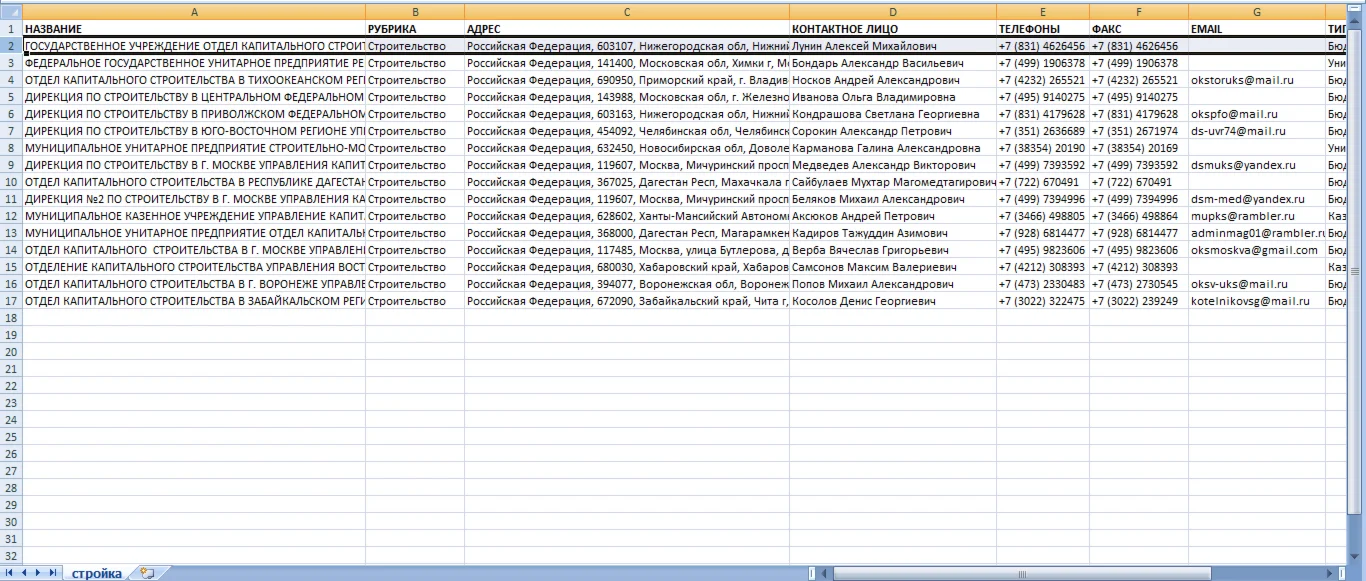Select cell with Сайбулаев Мухтар Магомедтагирович
The height and width of the screenshot is (581, 1366).
893,182
